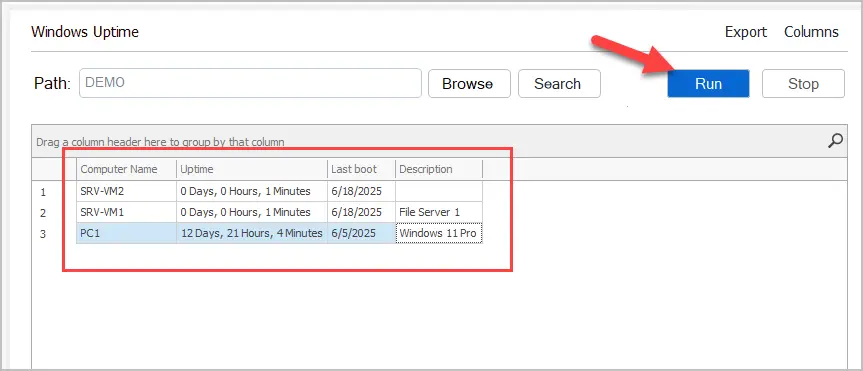The width and height of the screenshot is (863, 371).
Task: Click row number 2 indicator
Action: point(43,213)
